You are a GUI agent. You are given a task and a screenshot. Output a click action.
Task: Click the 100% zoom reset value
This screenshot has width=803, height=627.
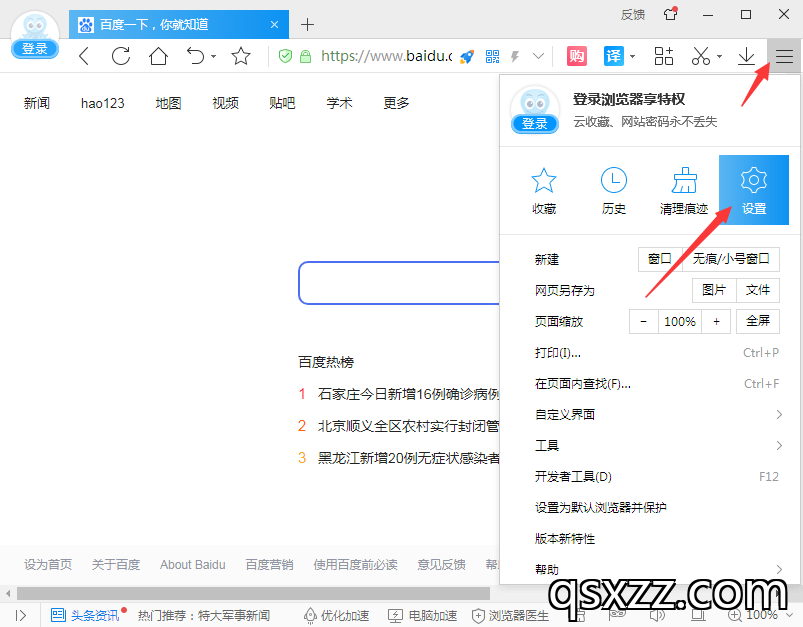click(680, 322)
